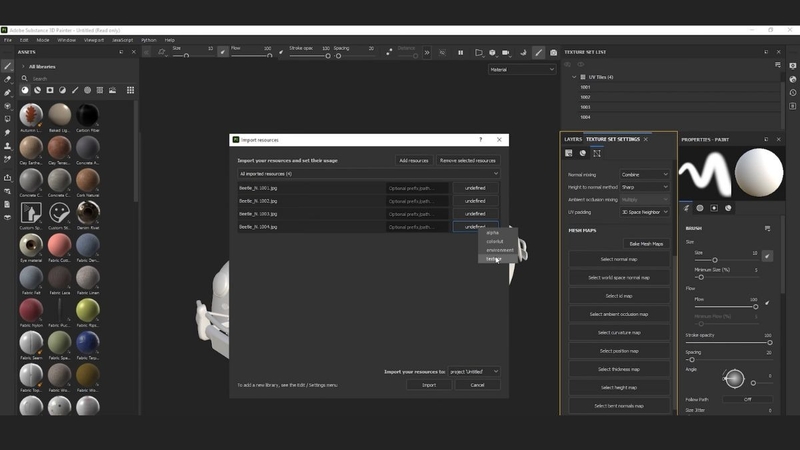Toggle brush size pressure button in Properties
Screen dimensions: 800x450
coord(767,256)
